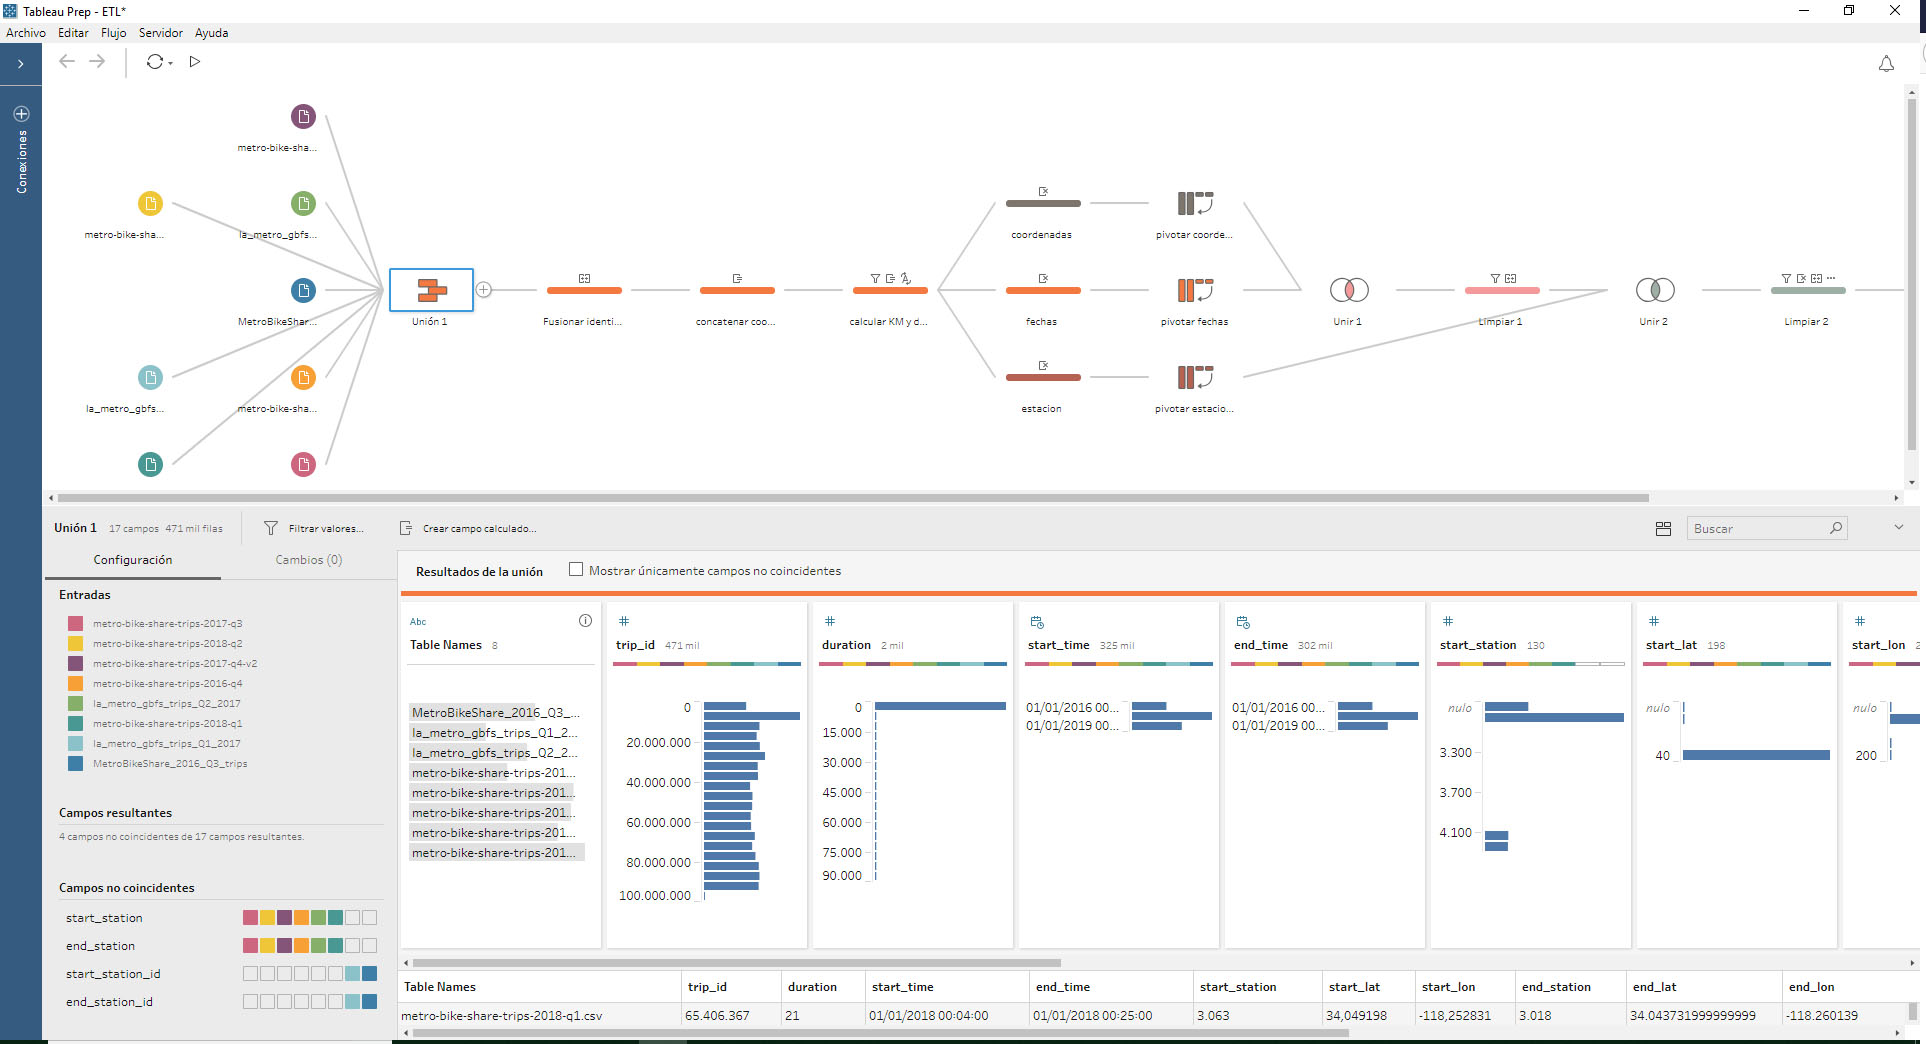Click the horizontal scrollbar of flow pane
Viewport: 1926px width, 1044px height.
click(x=852, y=497)
